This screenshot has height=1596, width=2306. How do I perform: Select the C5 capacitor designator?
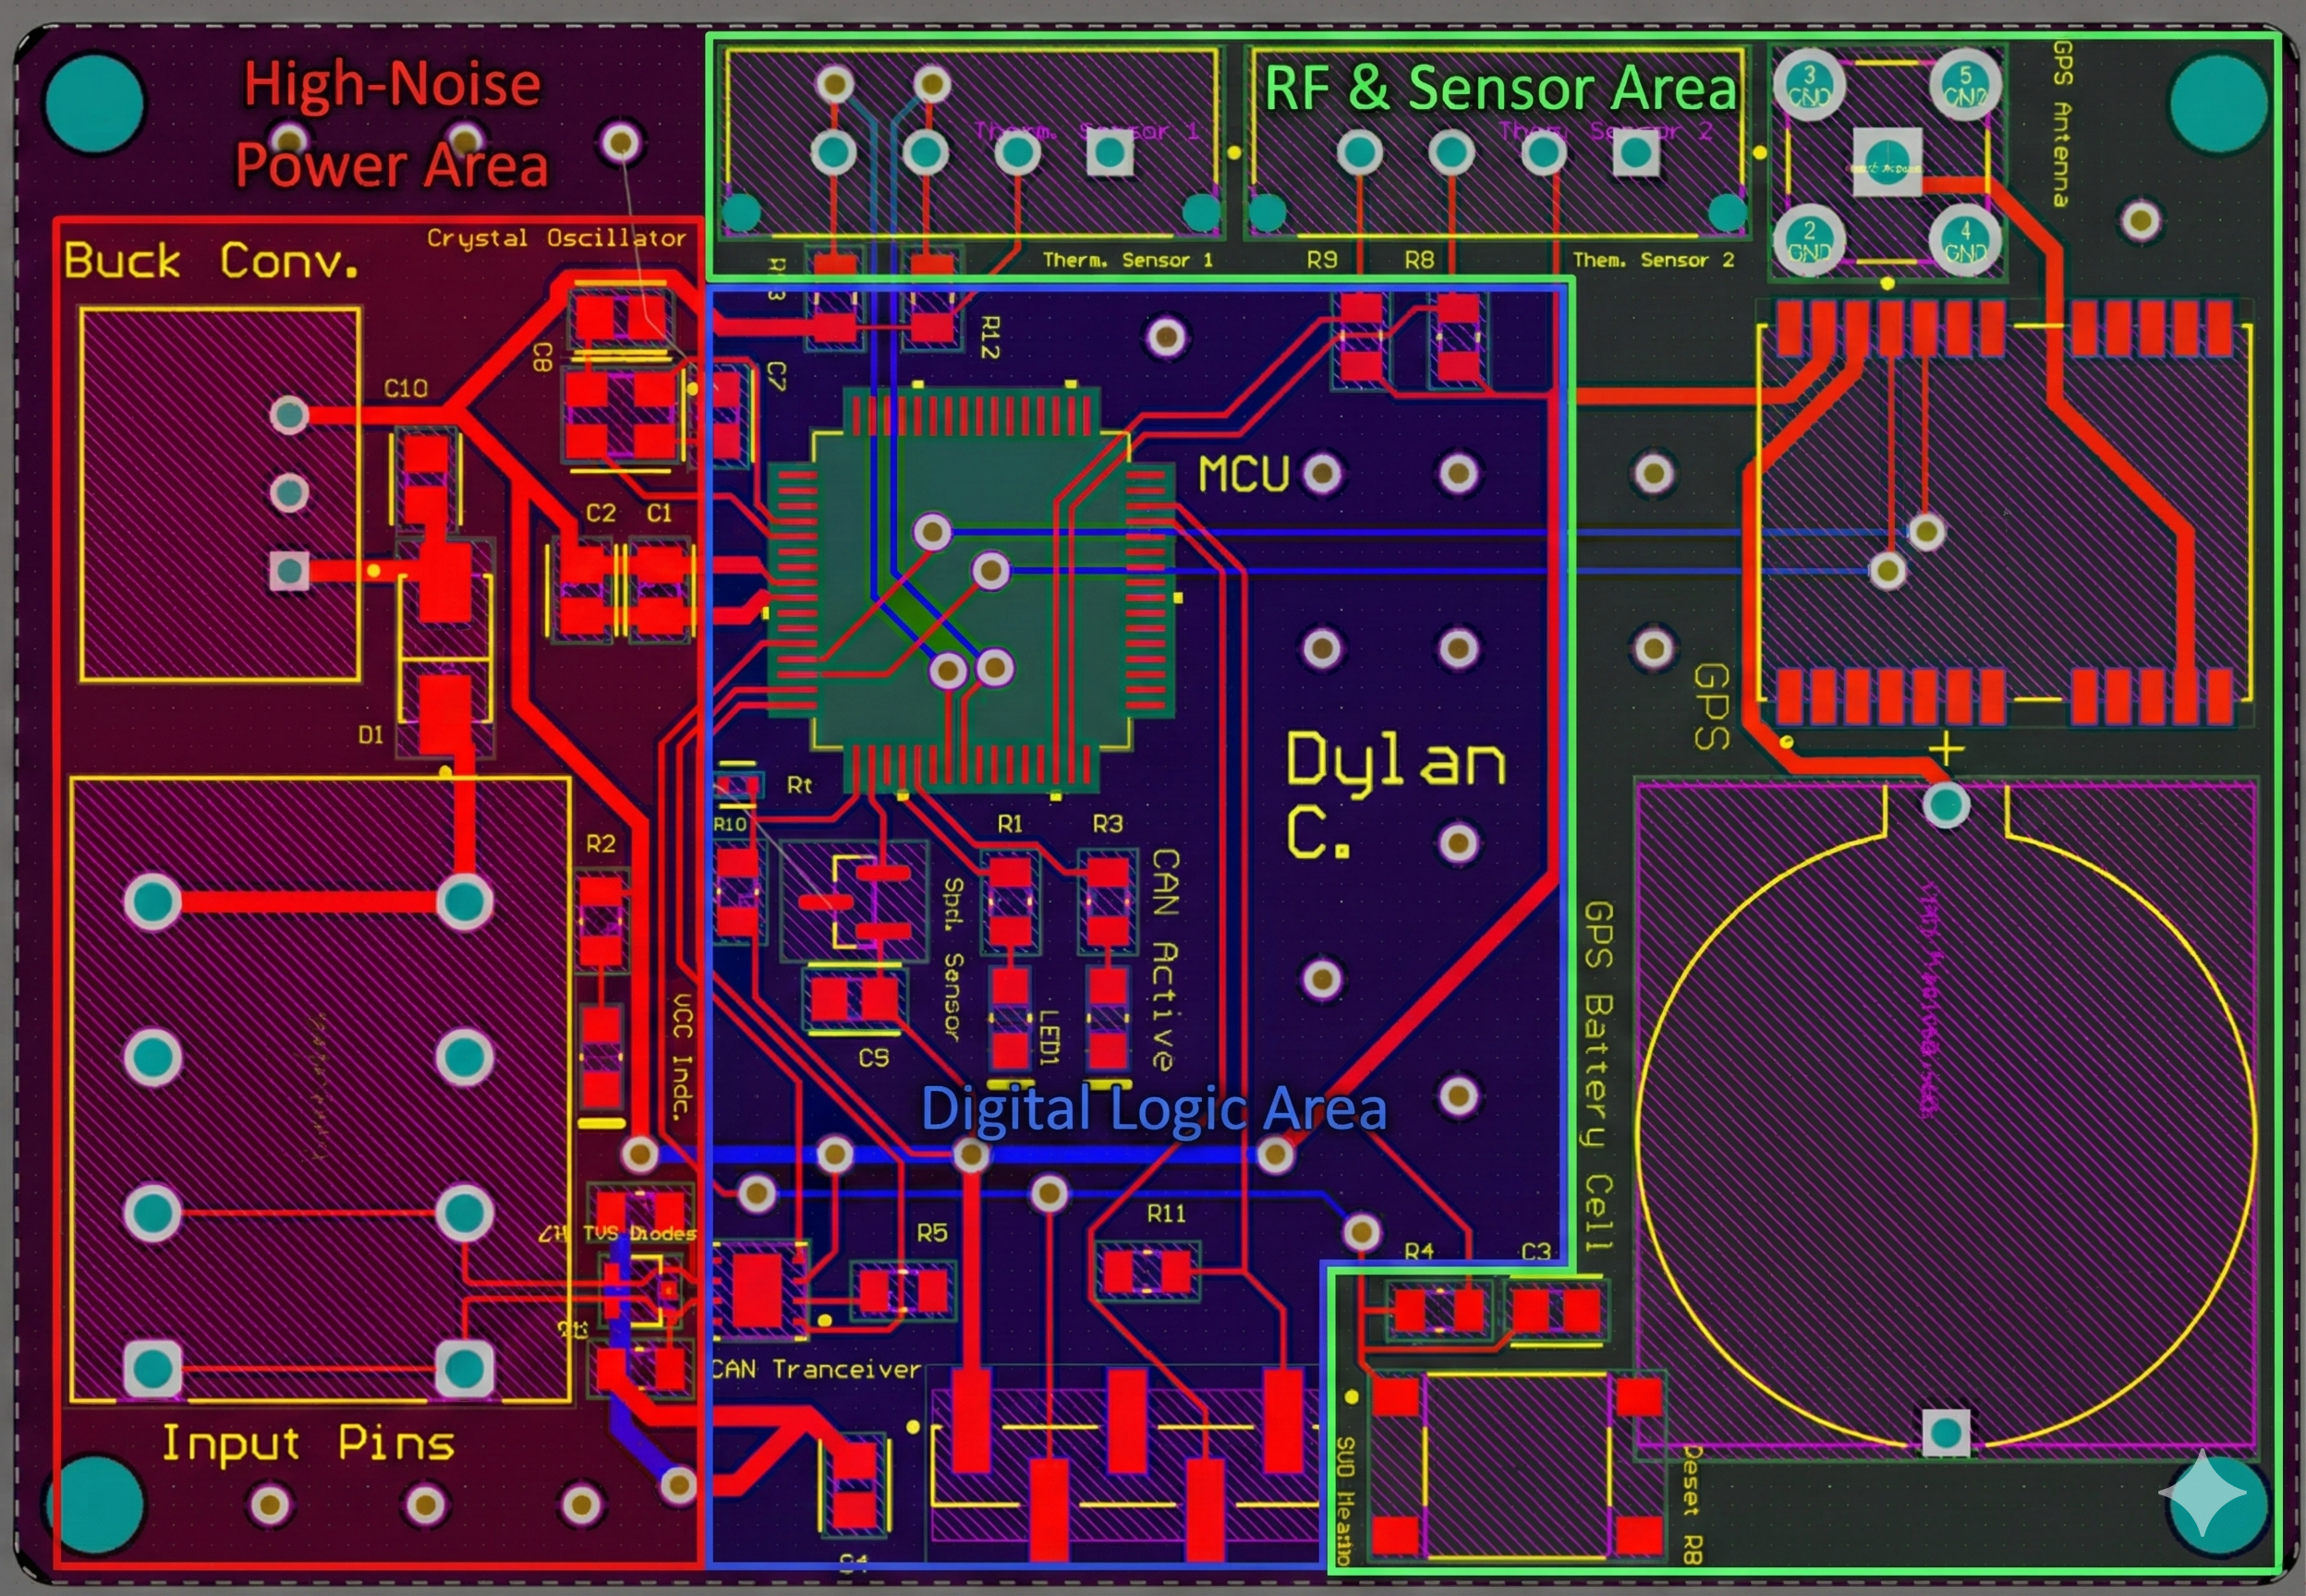(873, 1058)
